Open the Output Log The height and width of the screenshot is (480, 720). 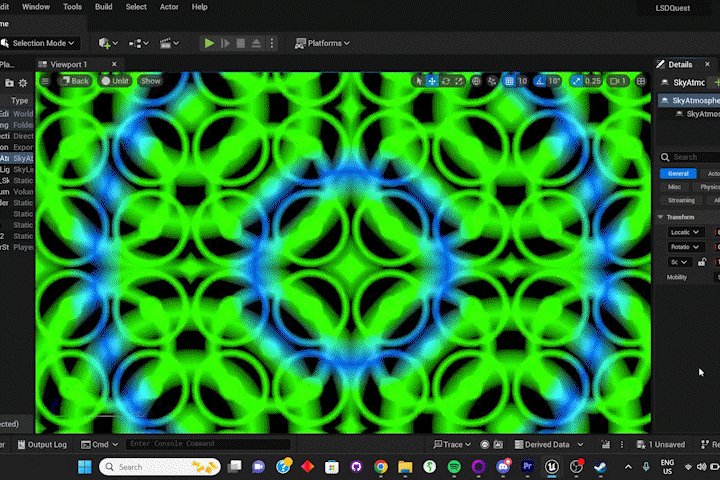[42, 444]
